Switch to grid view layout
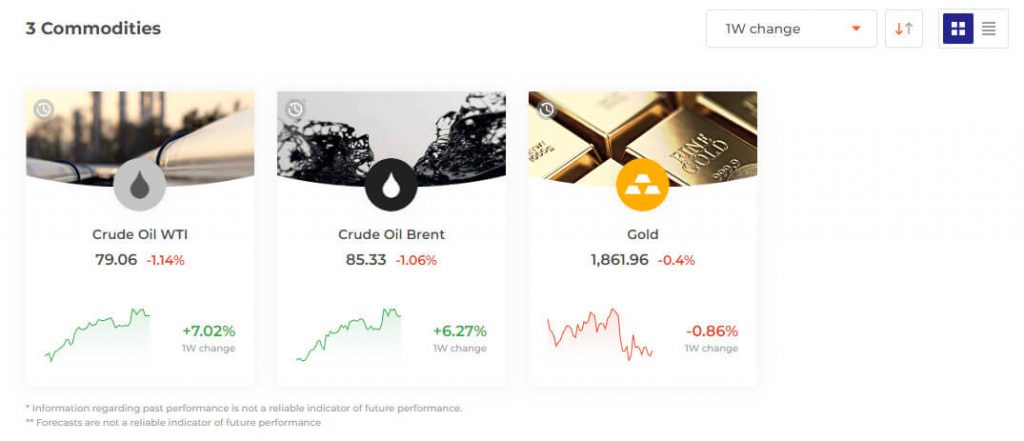Image resolution: width=1024 pixels, height=441 pixels. tap(958, 29)
